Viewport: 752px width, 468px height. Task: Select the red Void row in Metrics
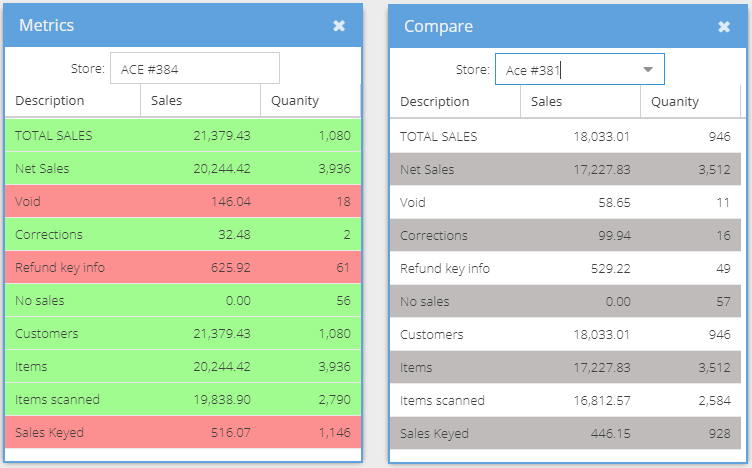pyautogui.click(x=183, y=201)
